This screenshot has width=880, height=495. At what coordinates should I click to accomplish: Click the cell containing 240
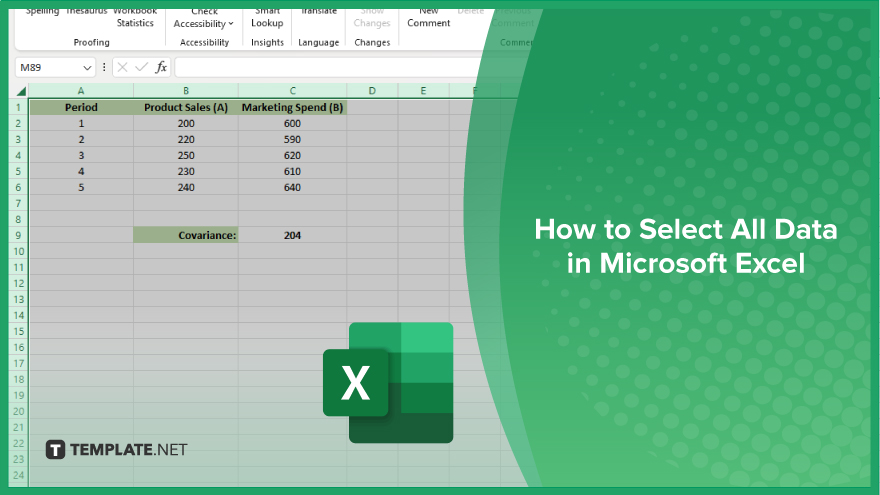pyautogui.click(x=186, y=187)
